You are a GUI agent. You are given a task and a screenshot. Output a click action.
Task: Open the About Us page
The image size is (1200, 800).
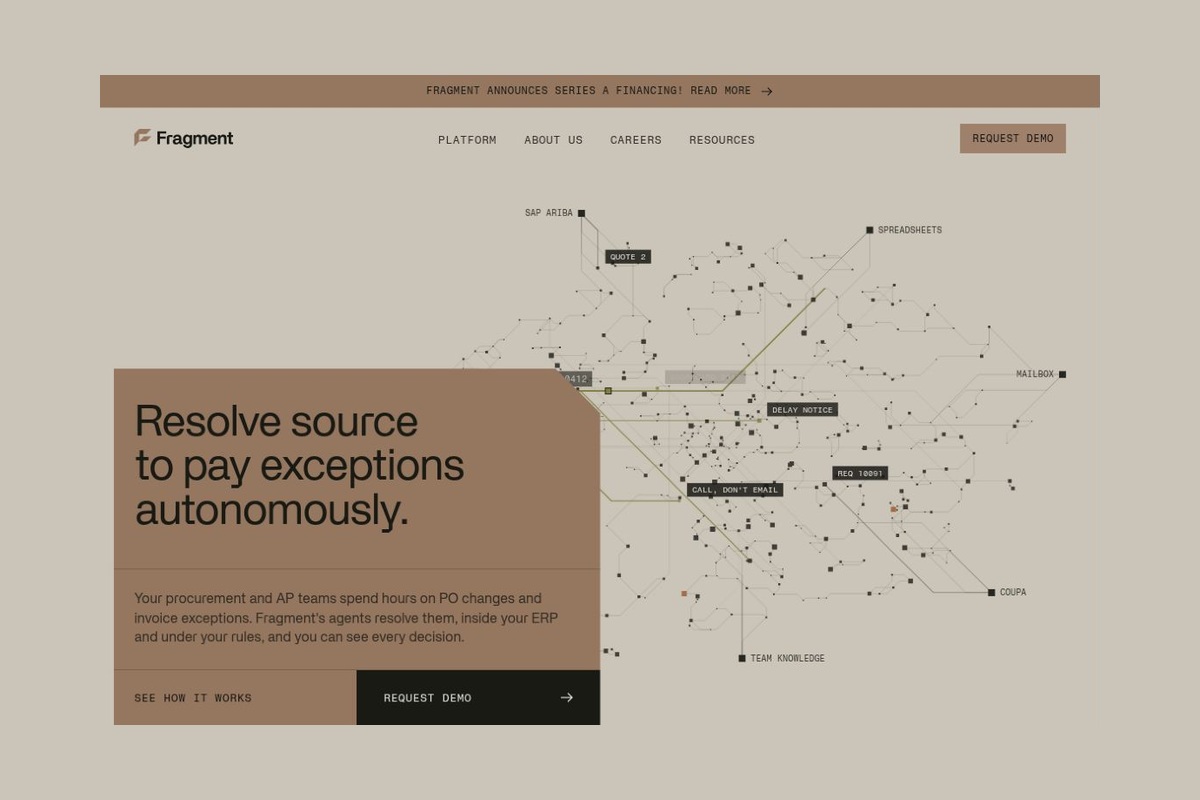[553, 140]
